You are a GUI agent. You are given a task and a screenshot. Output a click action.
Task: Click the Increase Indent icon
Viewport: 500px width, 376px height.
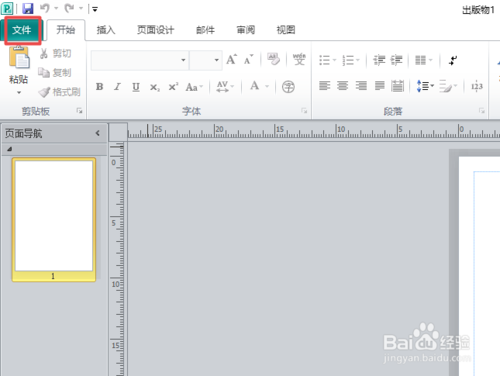tap(396, 60)
